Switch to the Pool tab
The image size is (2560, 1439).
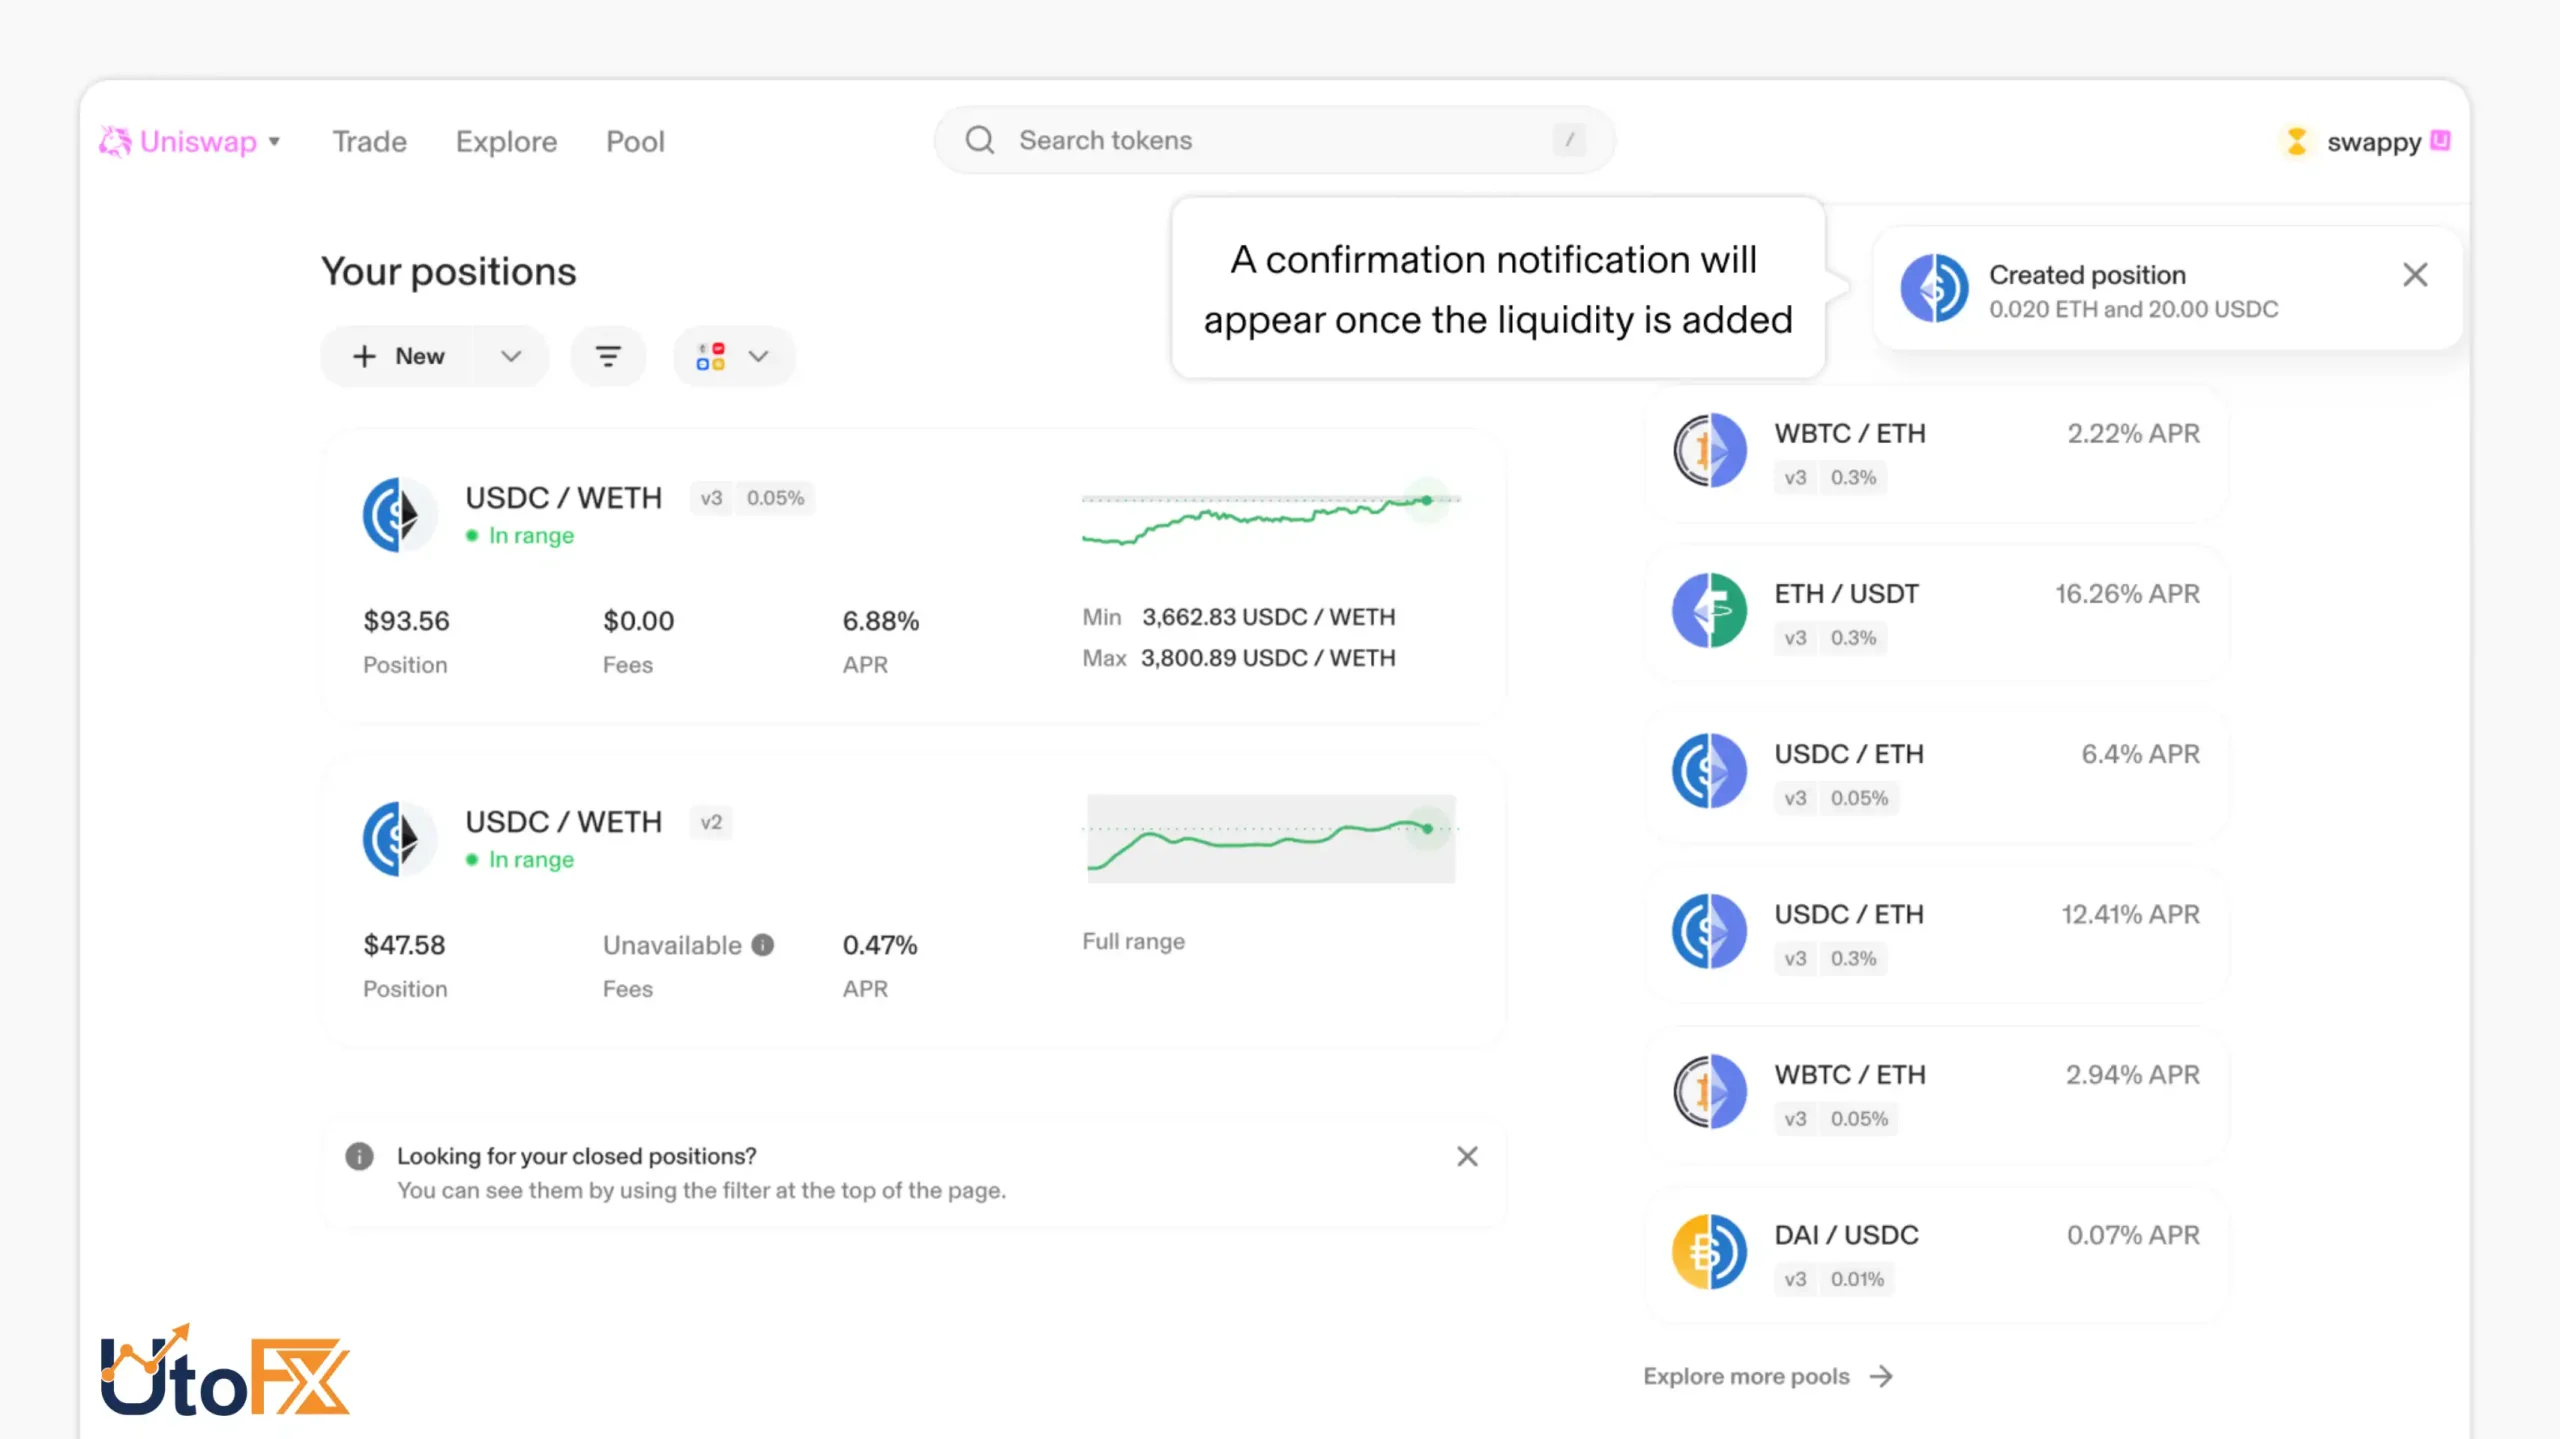pos(635,142)
